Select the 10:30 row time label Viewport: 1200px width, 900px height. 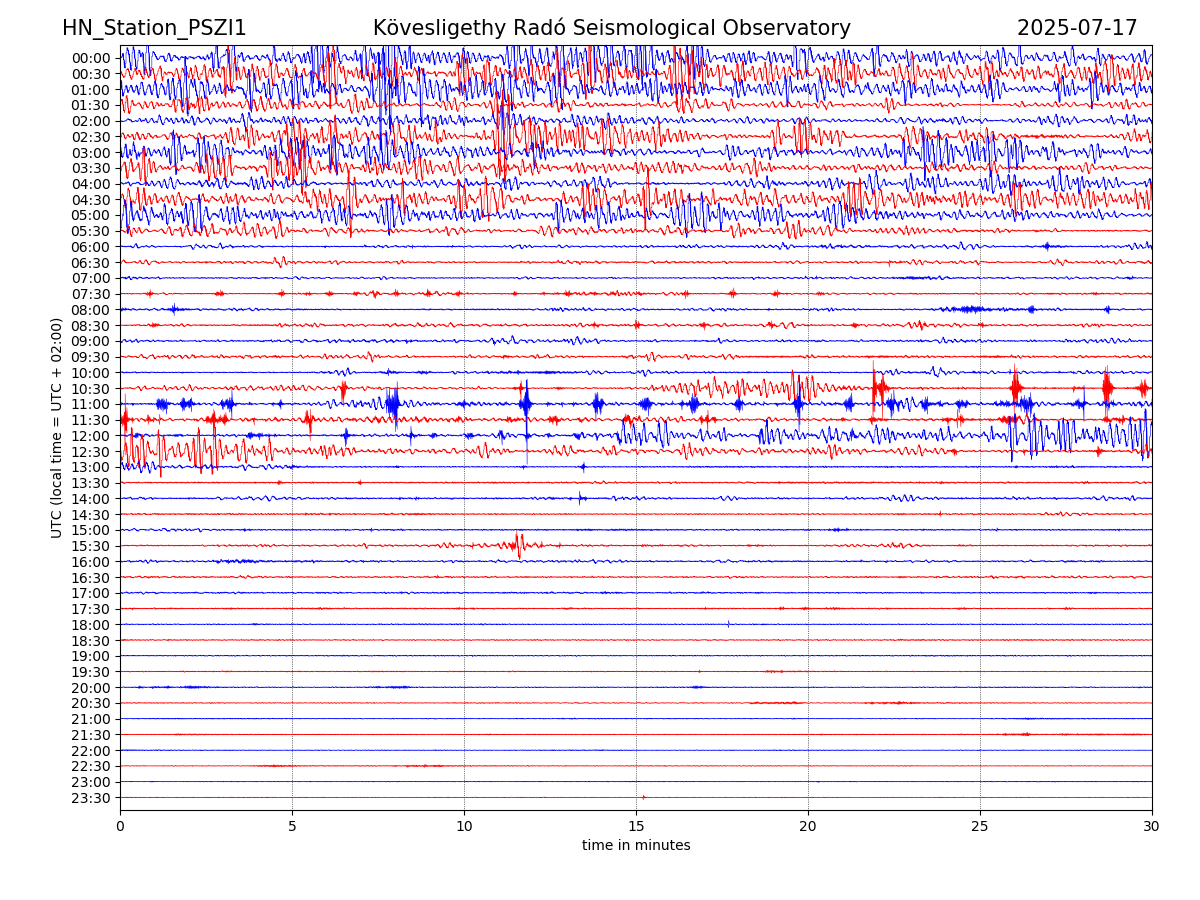(x=91, y=389)
